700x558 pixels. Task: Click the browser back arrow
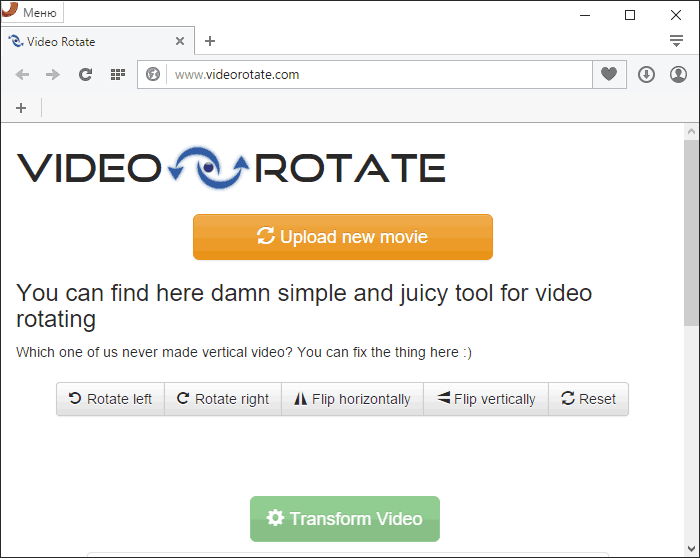(22, 75)
